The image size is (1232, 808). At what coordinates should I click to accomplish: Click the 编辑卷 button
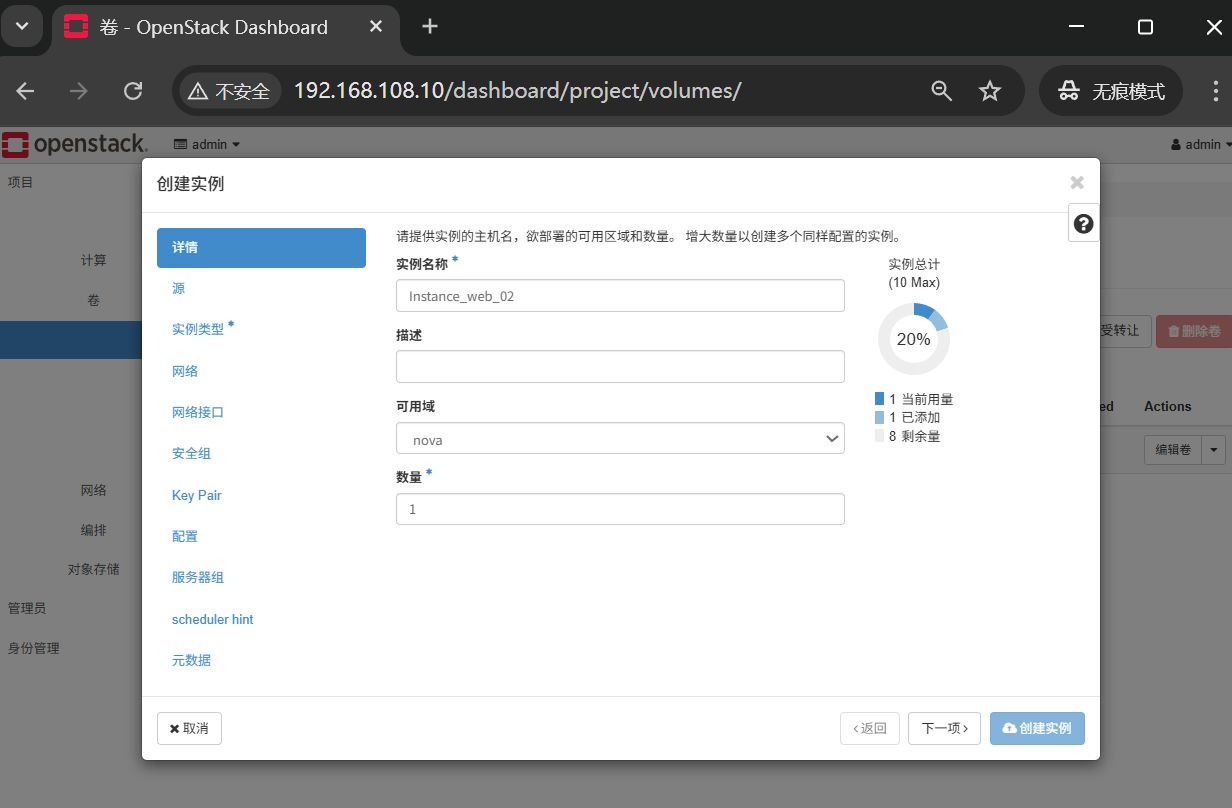1172,450
